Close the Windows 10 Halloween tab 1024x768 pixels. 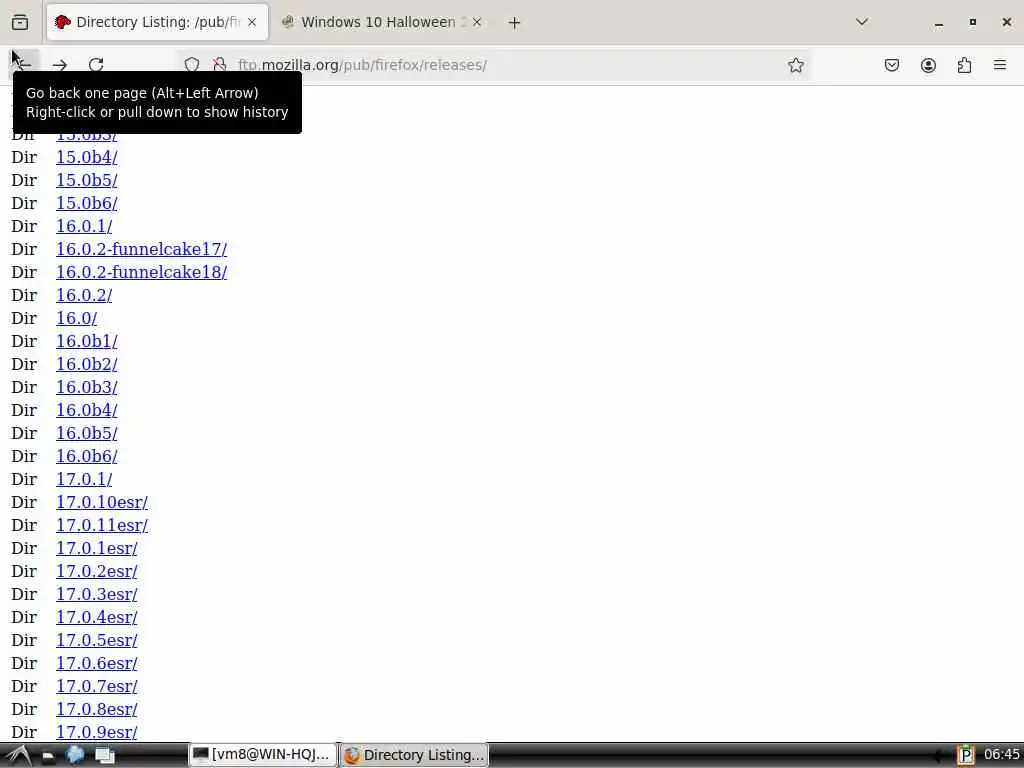(x=477, y=22)
